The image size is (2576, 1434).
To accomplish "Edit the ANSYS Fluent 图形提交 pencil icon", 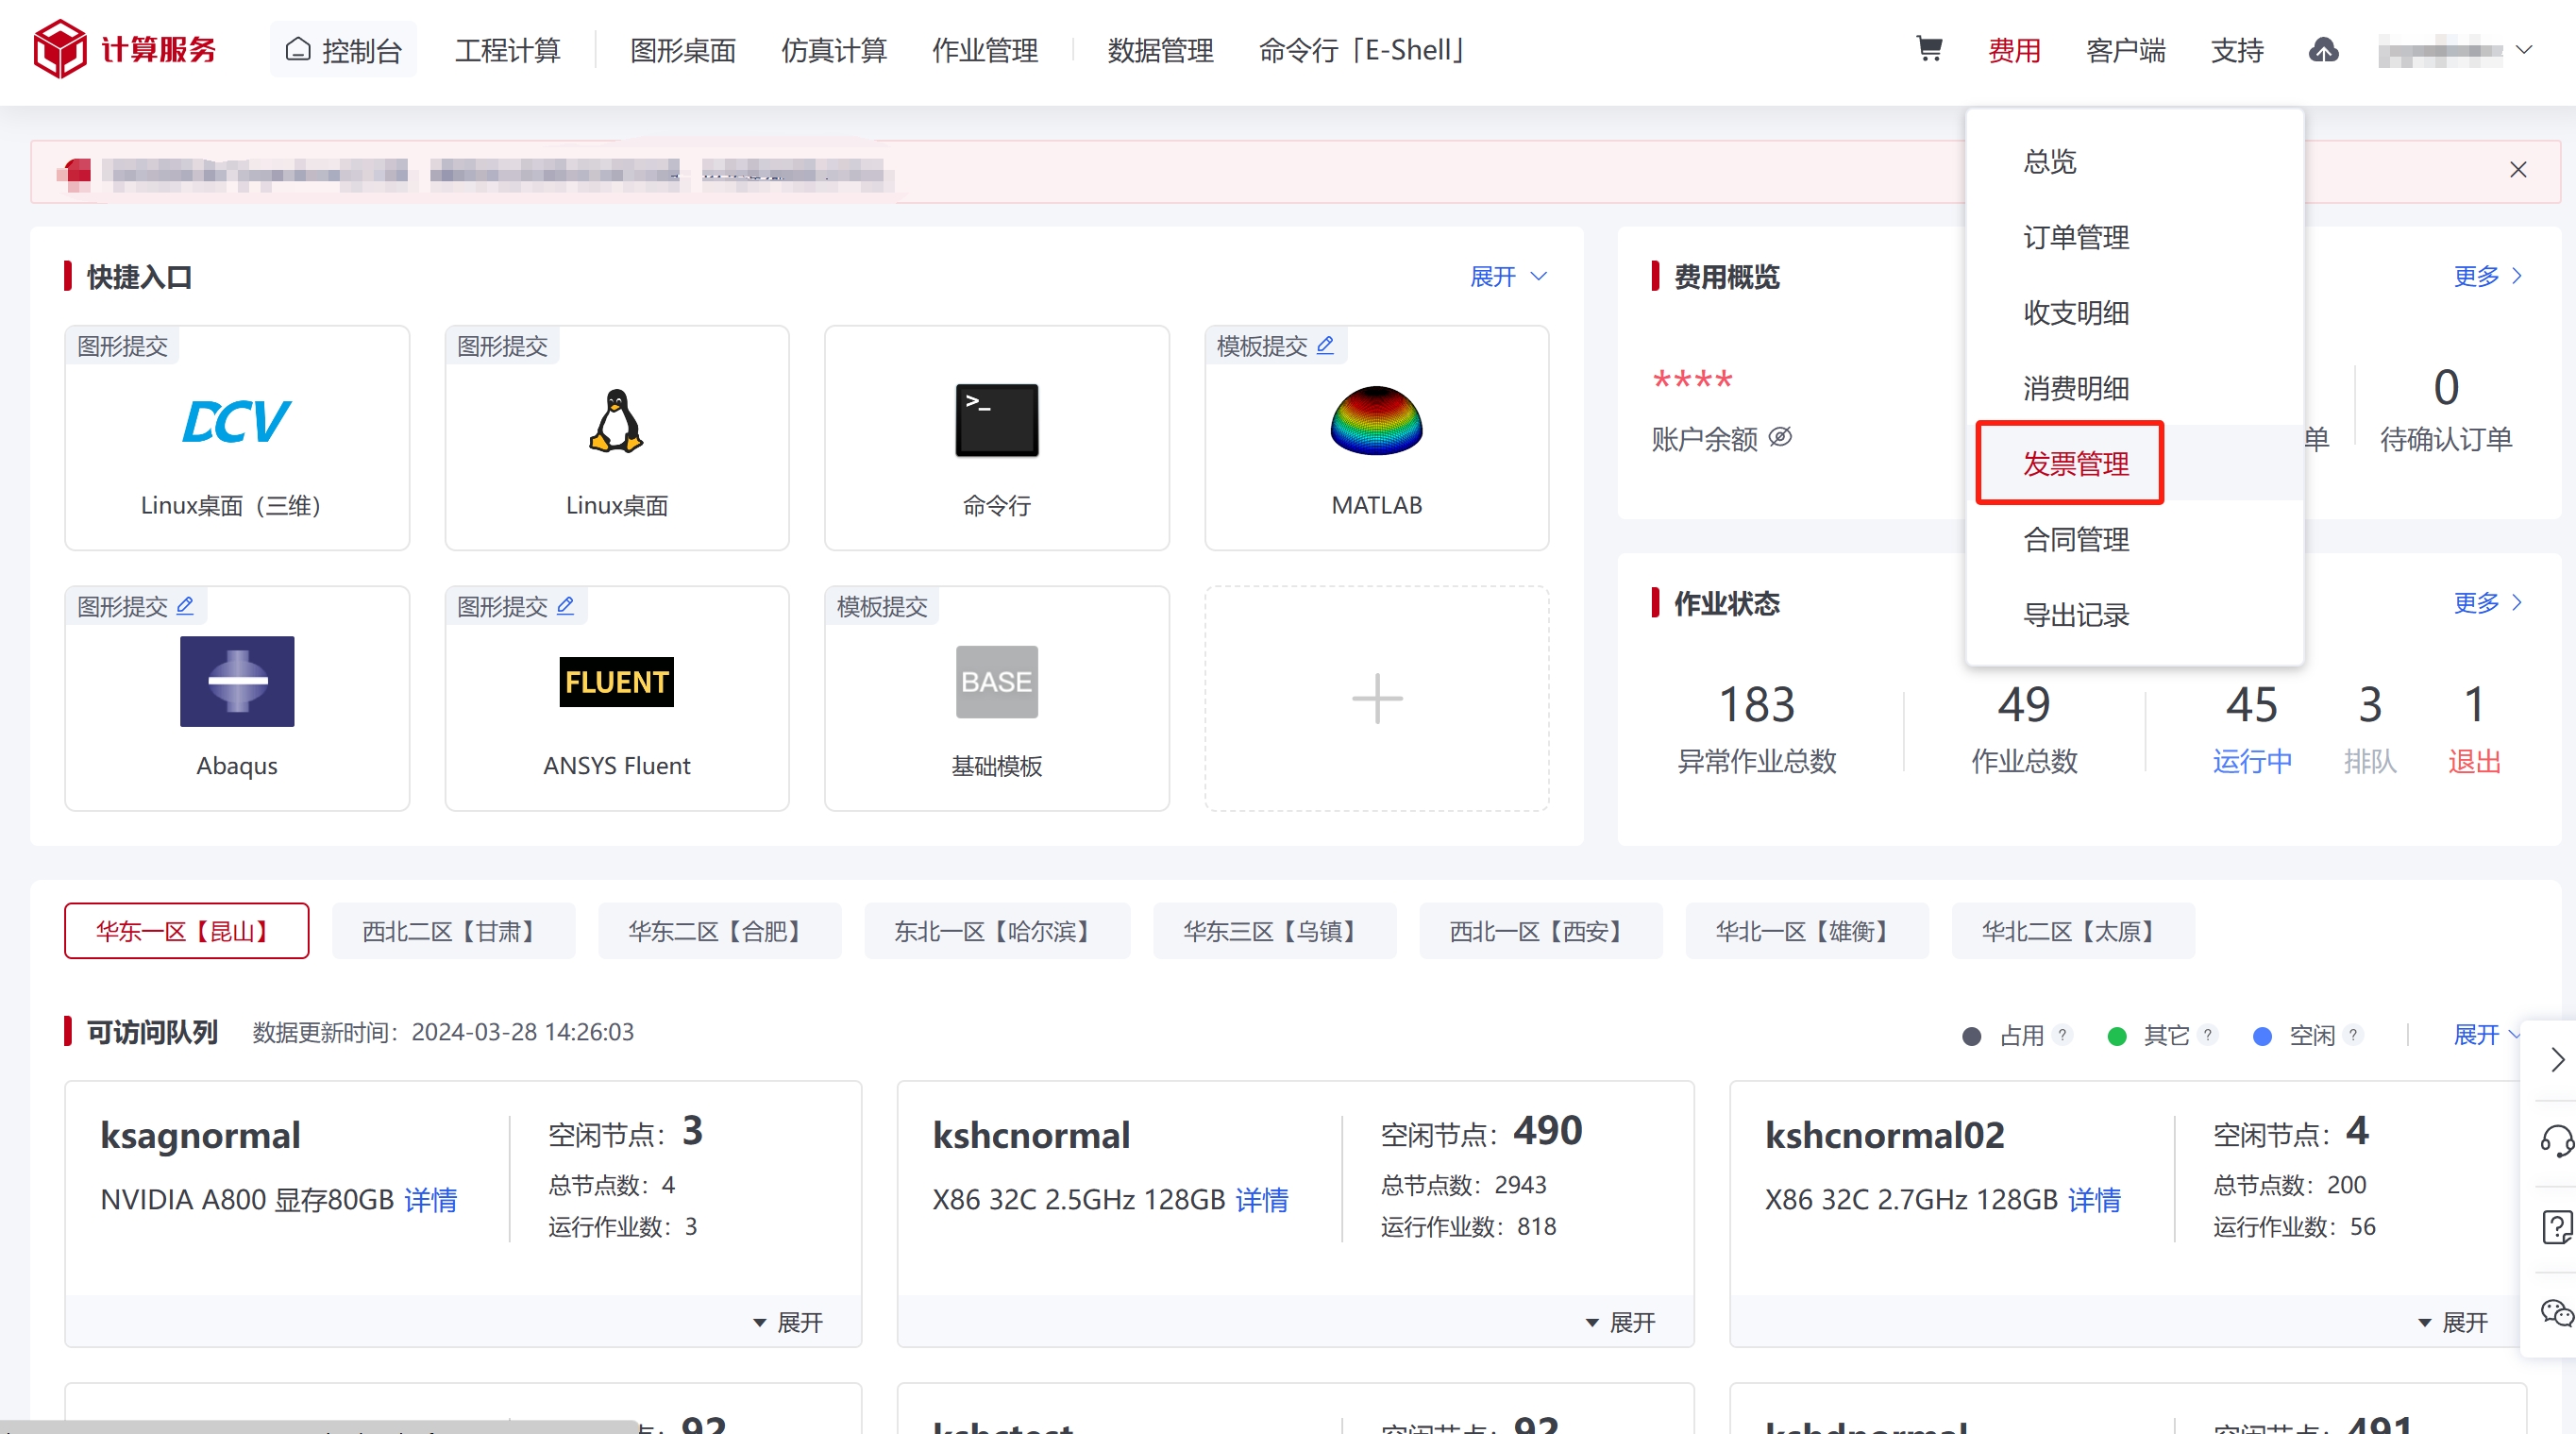I will pos(565,605).
